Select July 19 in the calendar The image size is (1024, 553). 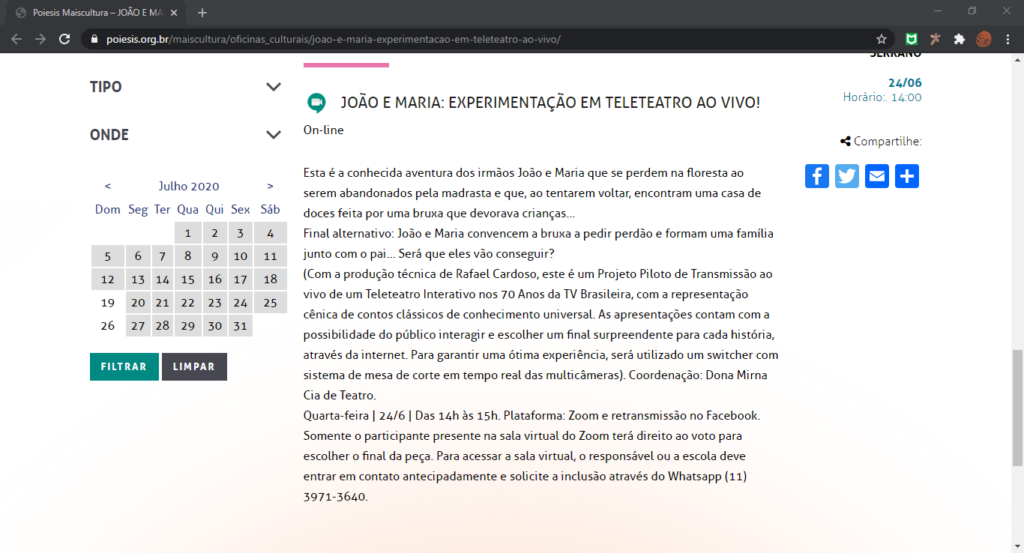(x=108, y=303)
